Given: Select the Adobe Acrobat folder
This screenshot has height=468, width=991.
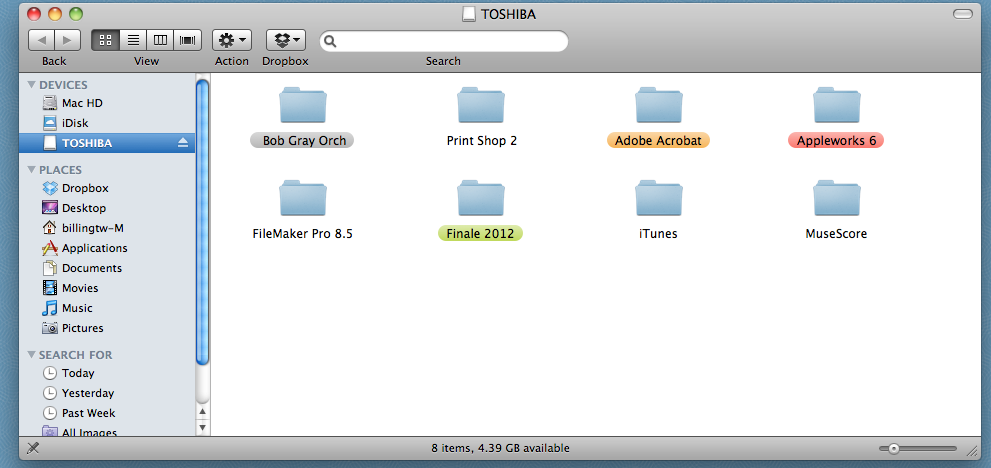Looking at the screenshot, I should click(659, 105).
